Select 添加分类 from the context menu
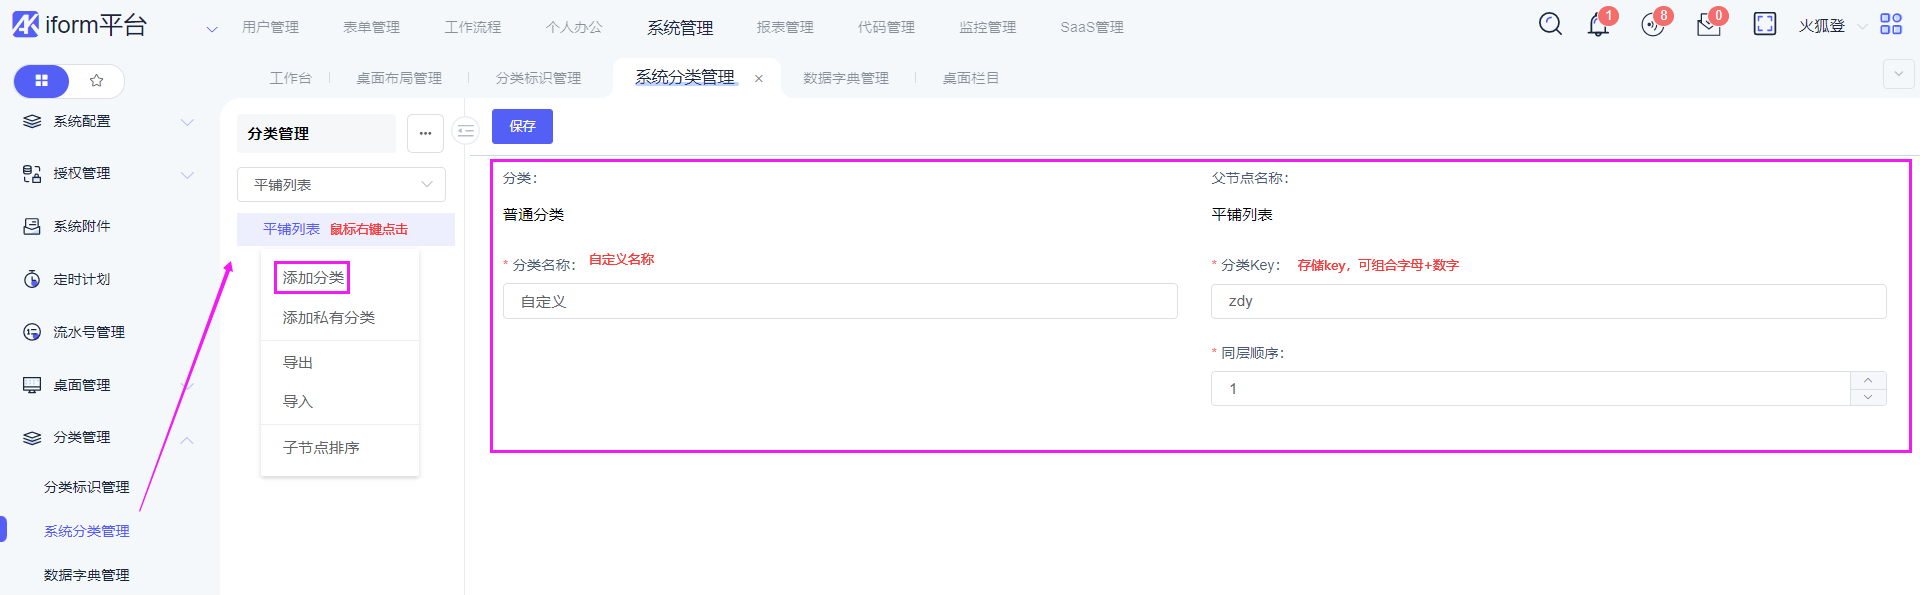1920x595 pixels. pyautogui.click(x=312, y=278)
